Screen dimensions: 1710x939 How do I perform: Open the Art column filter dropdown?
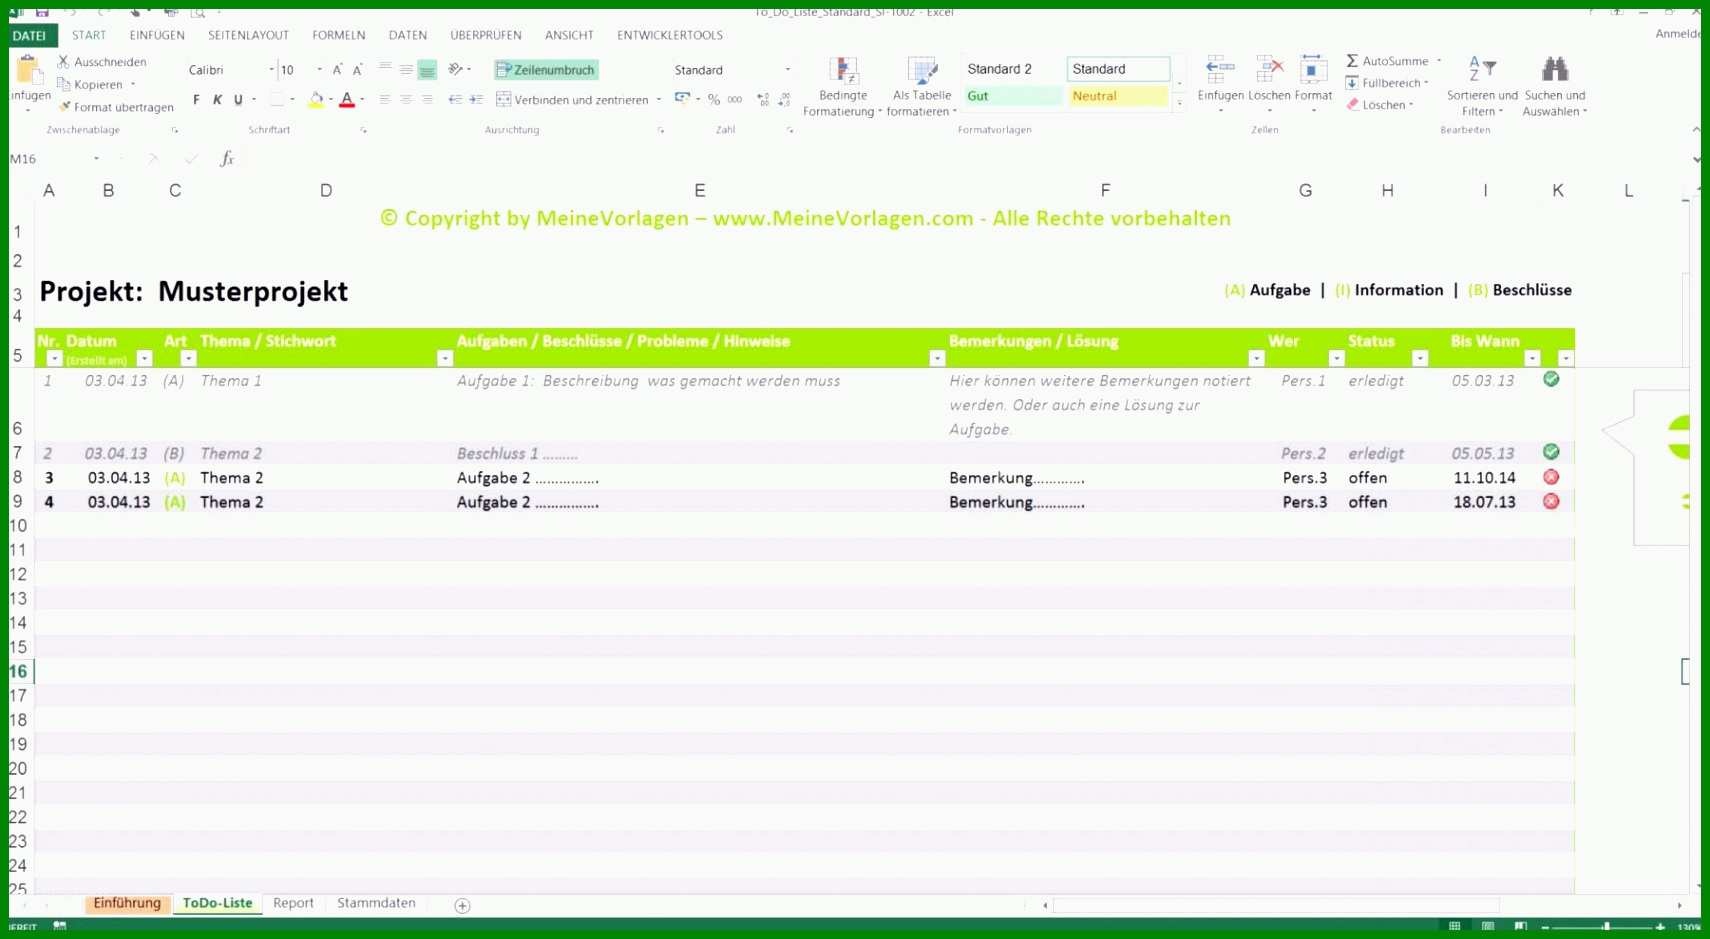coord(188,359)
